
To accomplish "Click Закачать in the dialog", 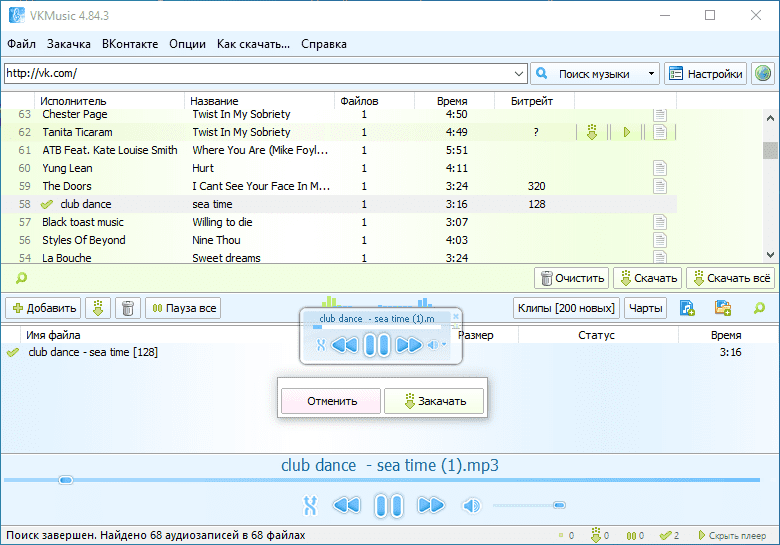I will (x=434, y=401).
